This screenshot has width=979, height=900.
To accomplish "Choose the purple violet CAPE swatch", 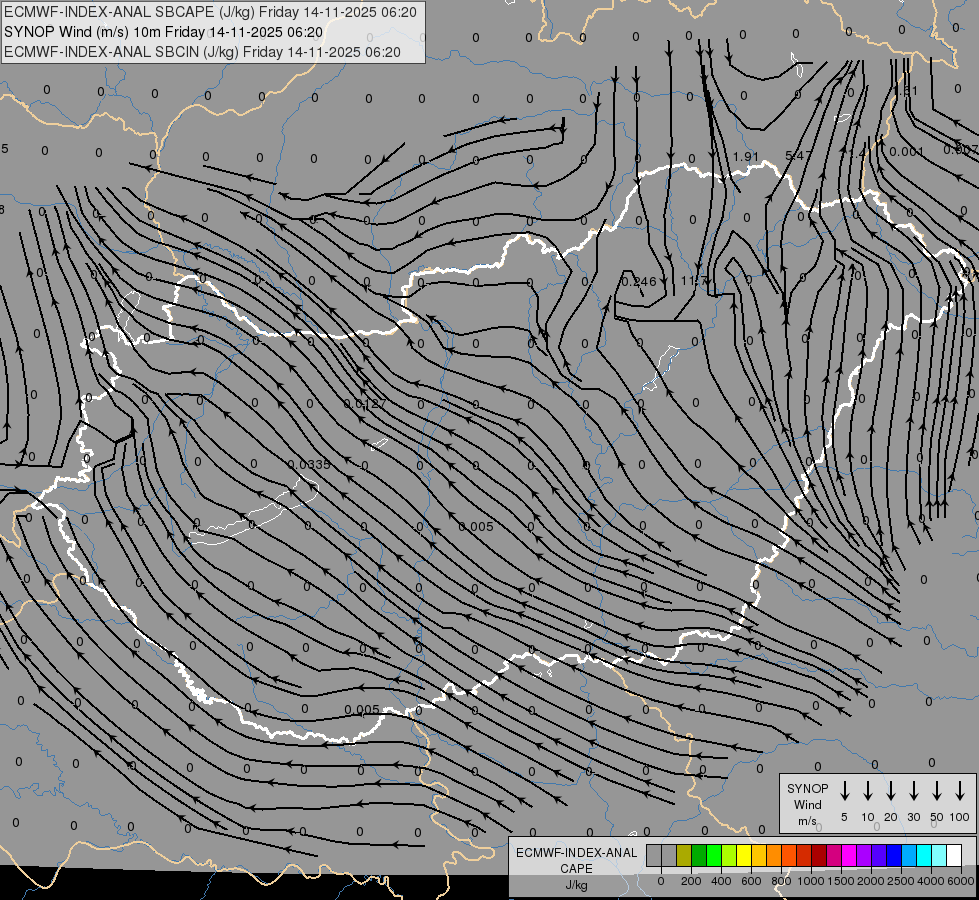I will coord(864,856).
